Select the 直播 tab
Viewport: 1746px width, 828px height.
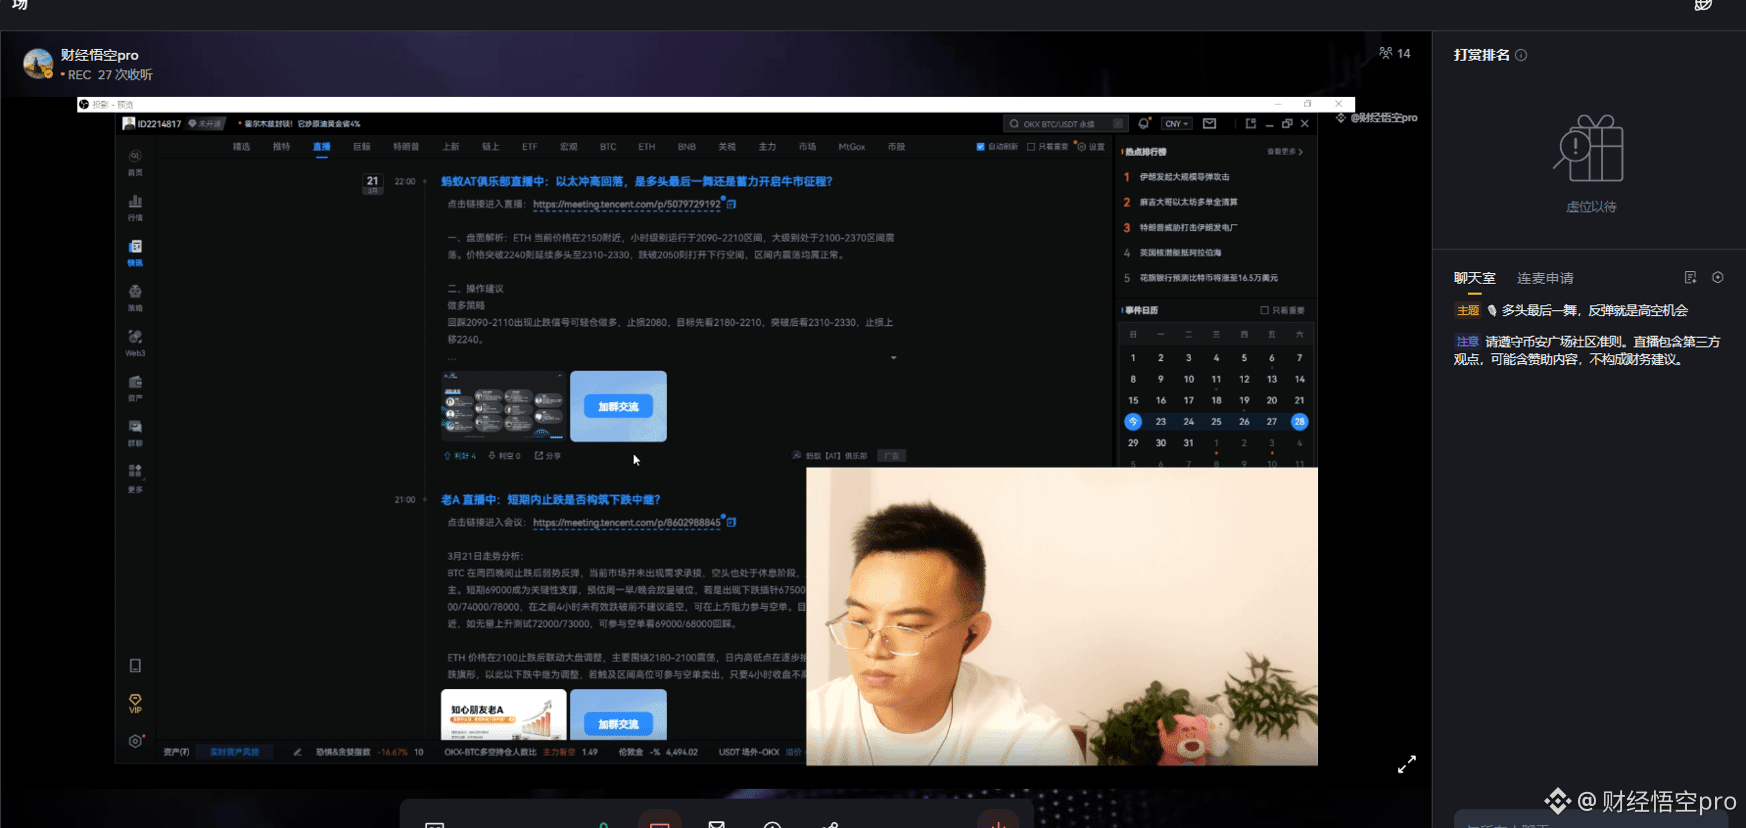point(321,147)
